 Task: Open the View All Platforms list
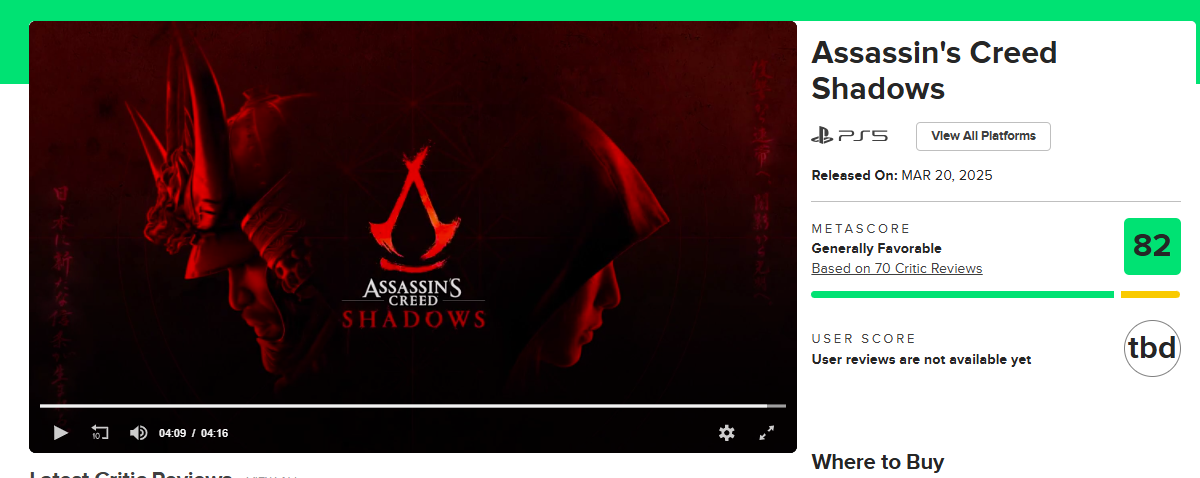coord(983,136)
